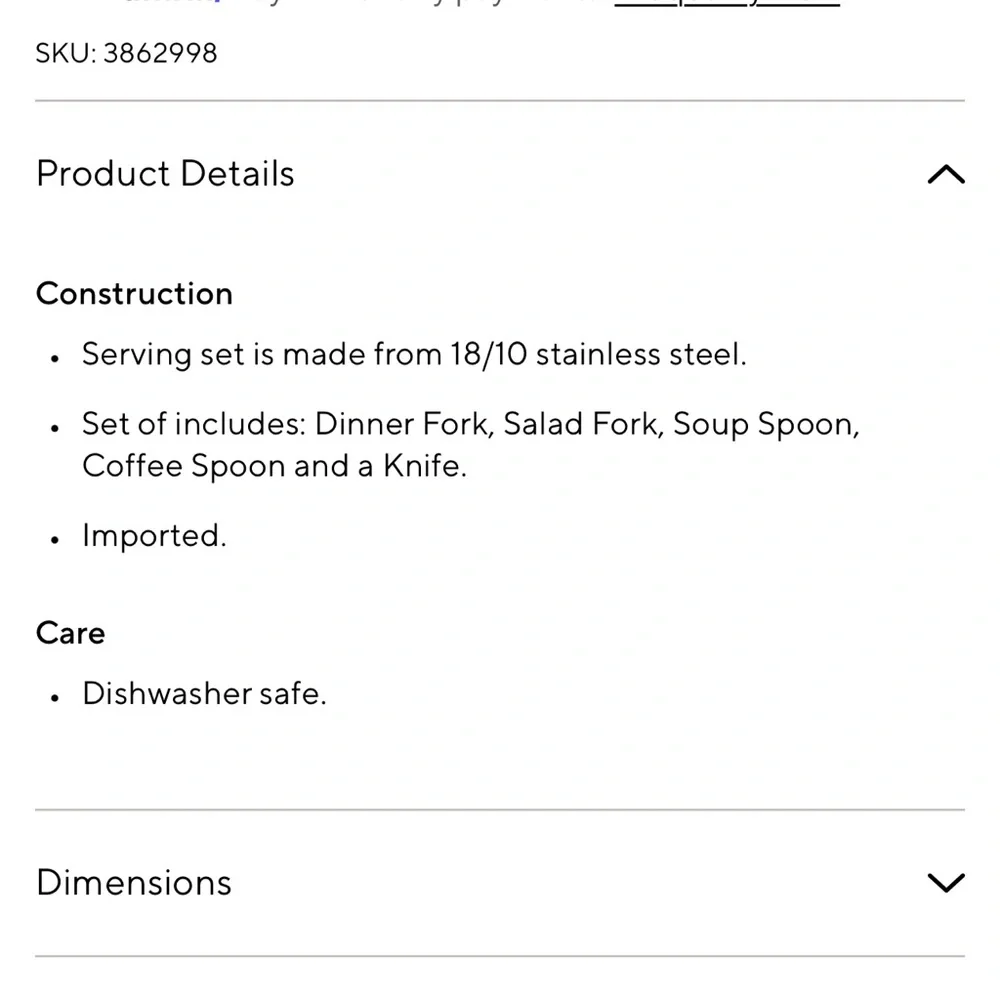The image size is (1000, 1000).
Task: Click the bullet before 'Set of includes'
Action: (x=56, y=427)
